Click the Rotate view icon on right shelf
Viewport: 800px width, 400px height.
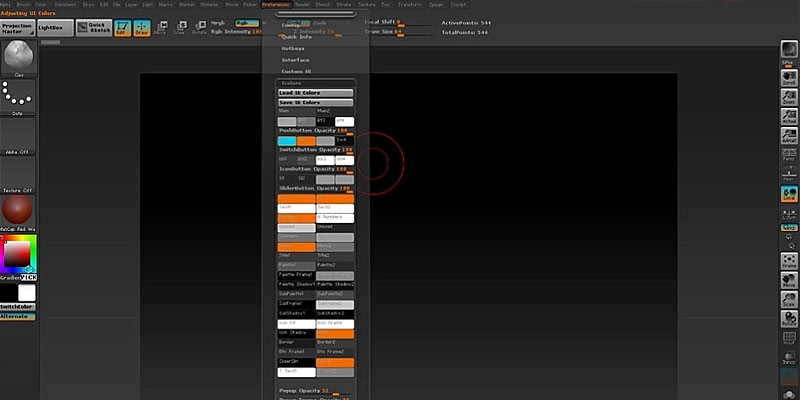[x=789, y=319]
